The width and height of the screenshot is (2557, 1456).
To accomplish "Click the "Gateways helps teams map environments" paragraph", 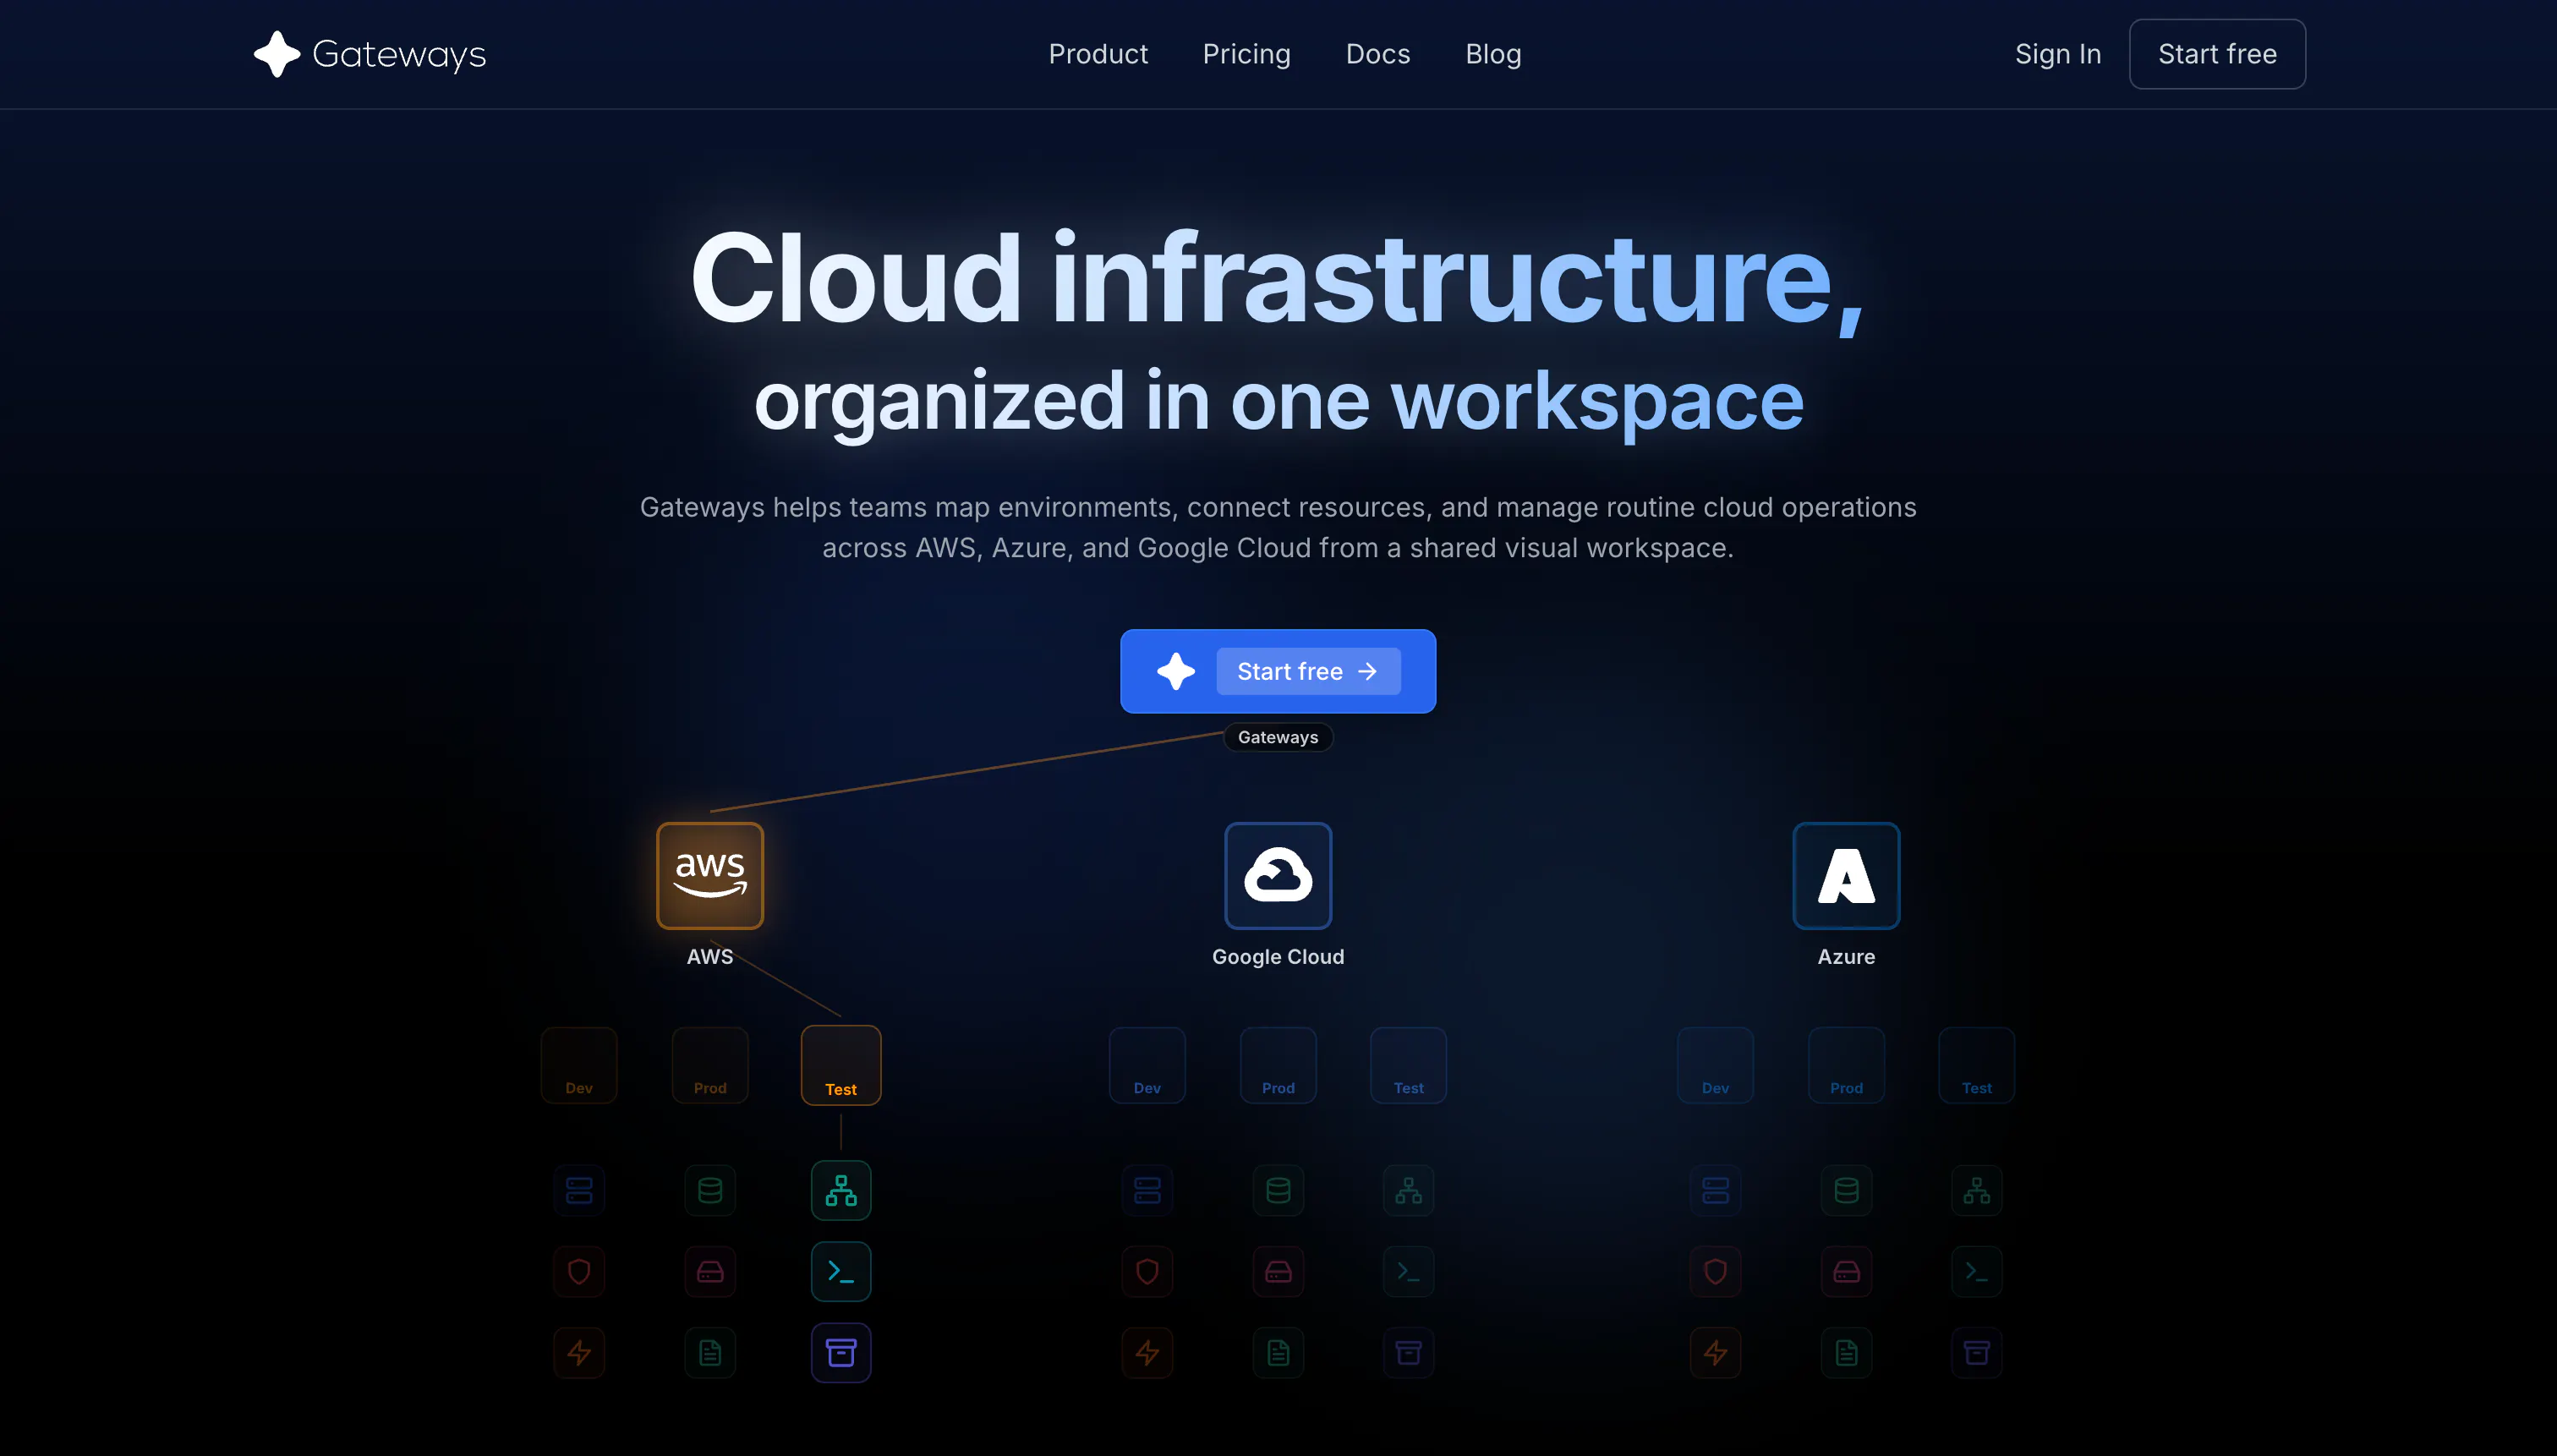I will (x=1278, y=527).
